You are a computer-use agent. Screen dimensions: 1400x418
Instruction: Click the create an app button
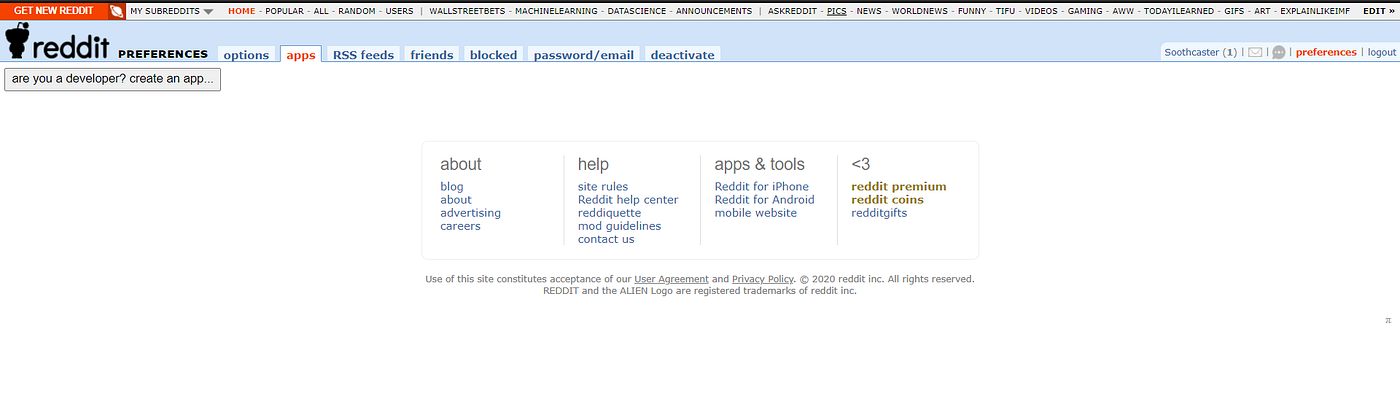[112, 79]
